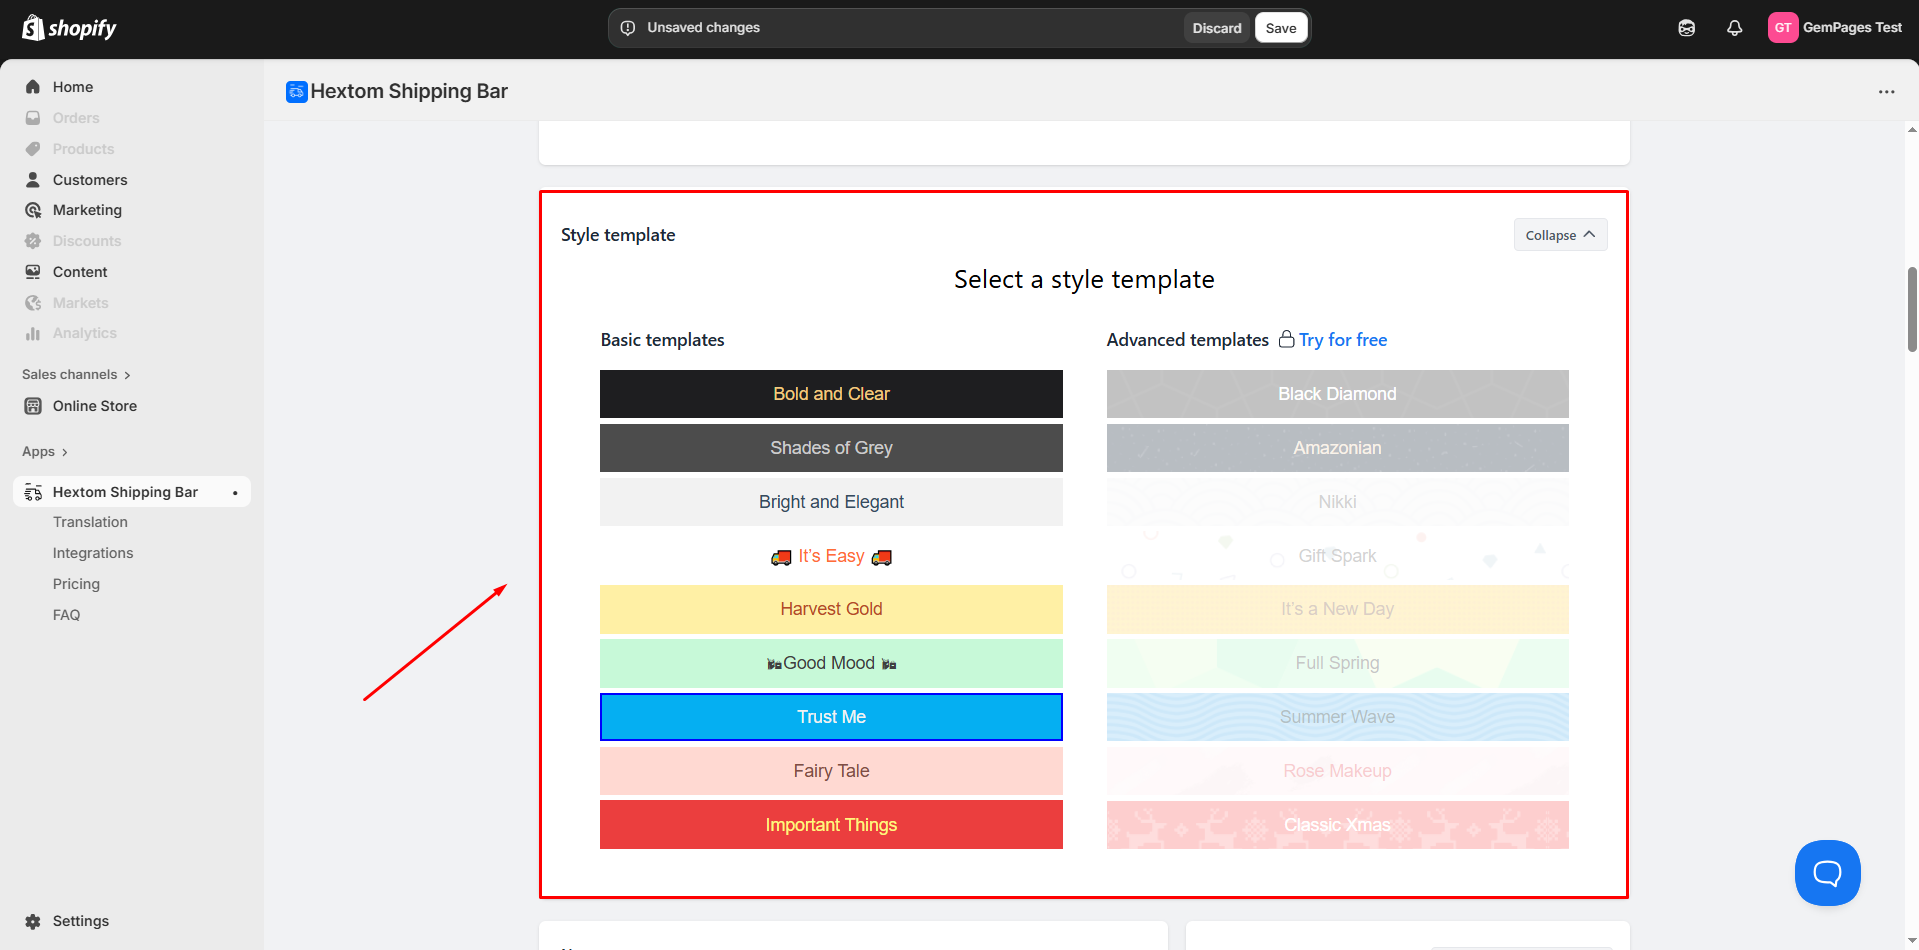The width and height of the screenshot is (1919, 950).
Task: Open the GemPages Test account menu
Action: (1835, 28)
